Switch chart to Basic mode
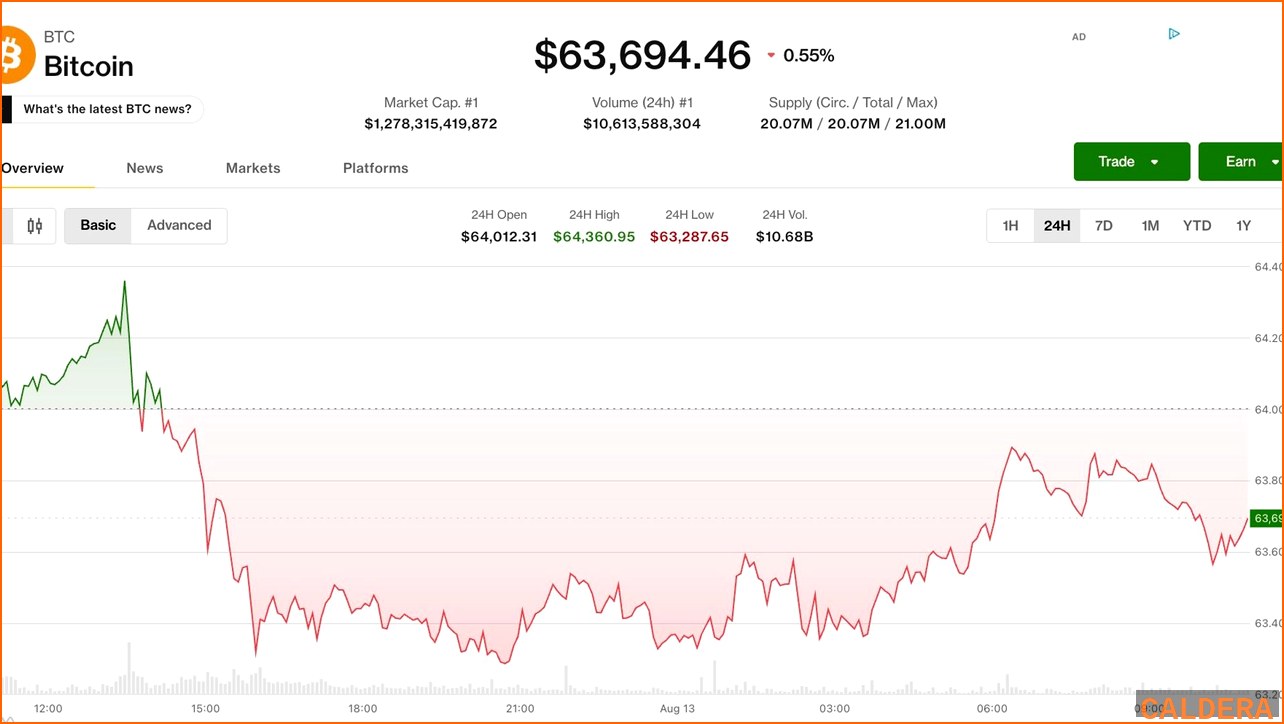Screen dimensions: 1284x724 point(98,226)
